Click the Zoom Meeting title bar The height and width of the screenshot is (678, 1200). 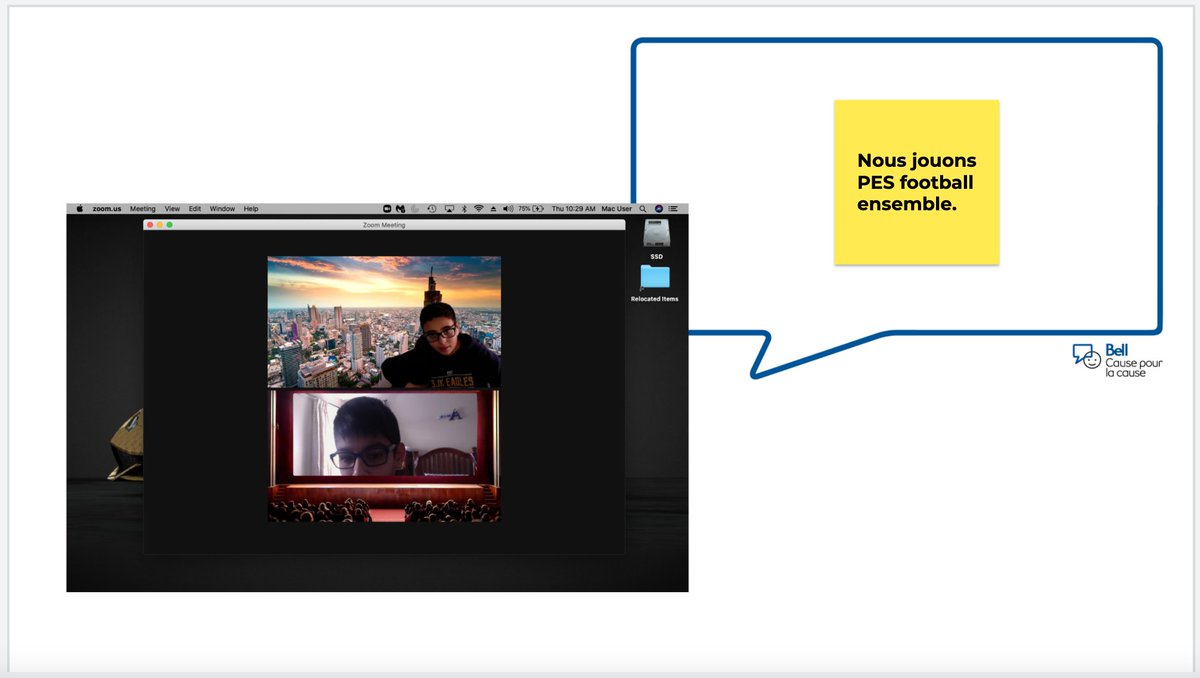tap(384, 225)
